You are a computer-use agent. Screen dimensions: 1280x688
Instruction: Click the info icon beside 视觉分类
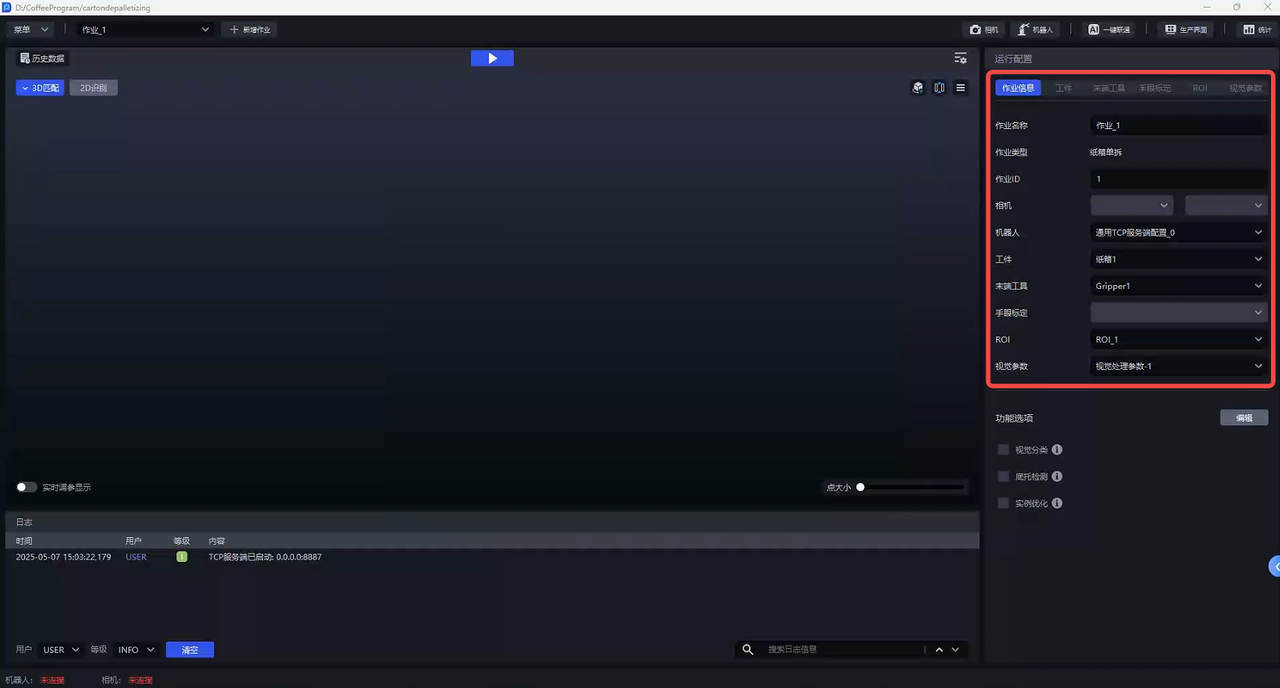coord(1057,450)
